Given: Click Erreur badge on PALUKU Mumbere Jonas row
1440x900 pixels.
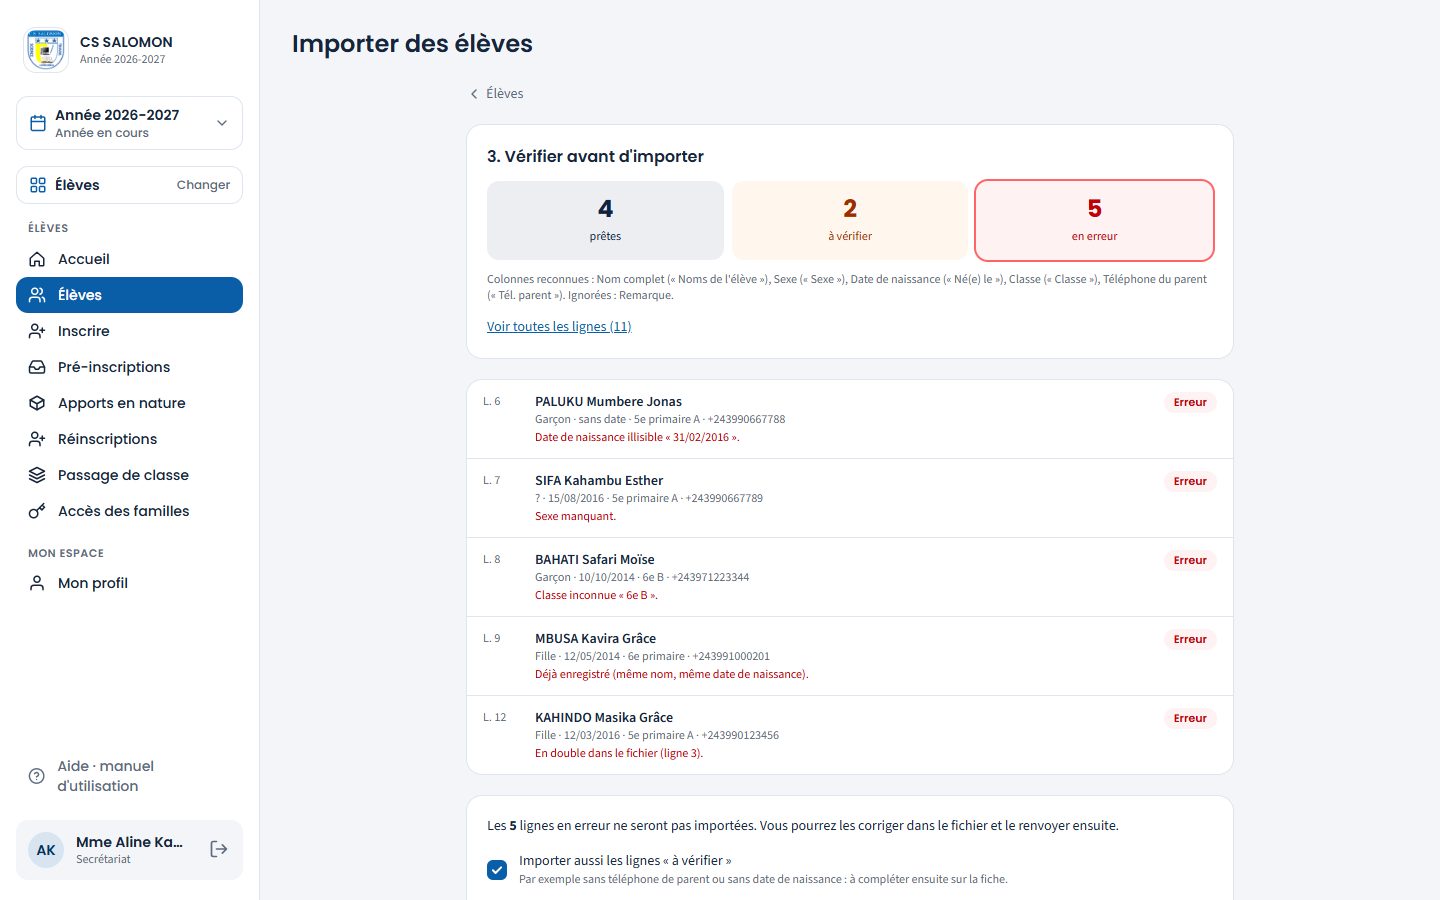Looking at the screenshot, I should click(1190, 402).
